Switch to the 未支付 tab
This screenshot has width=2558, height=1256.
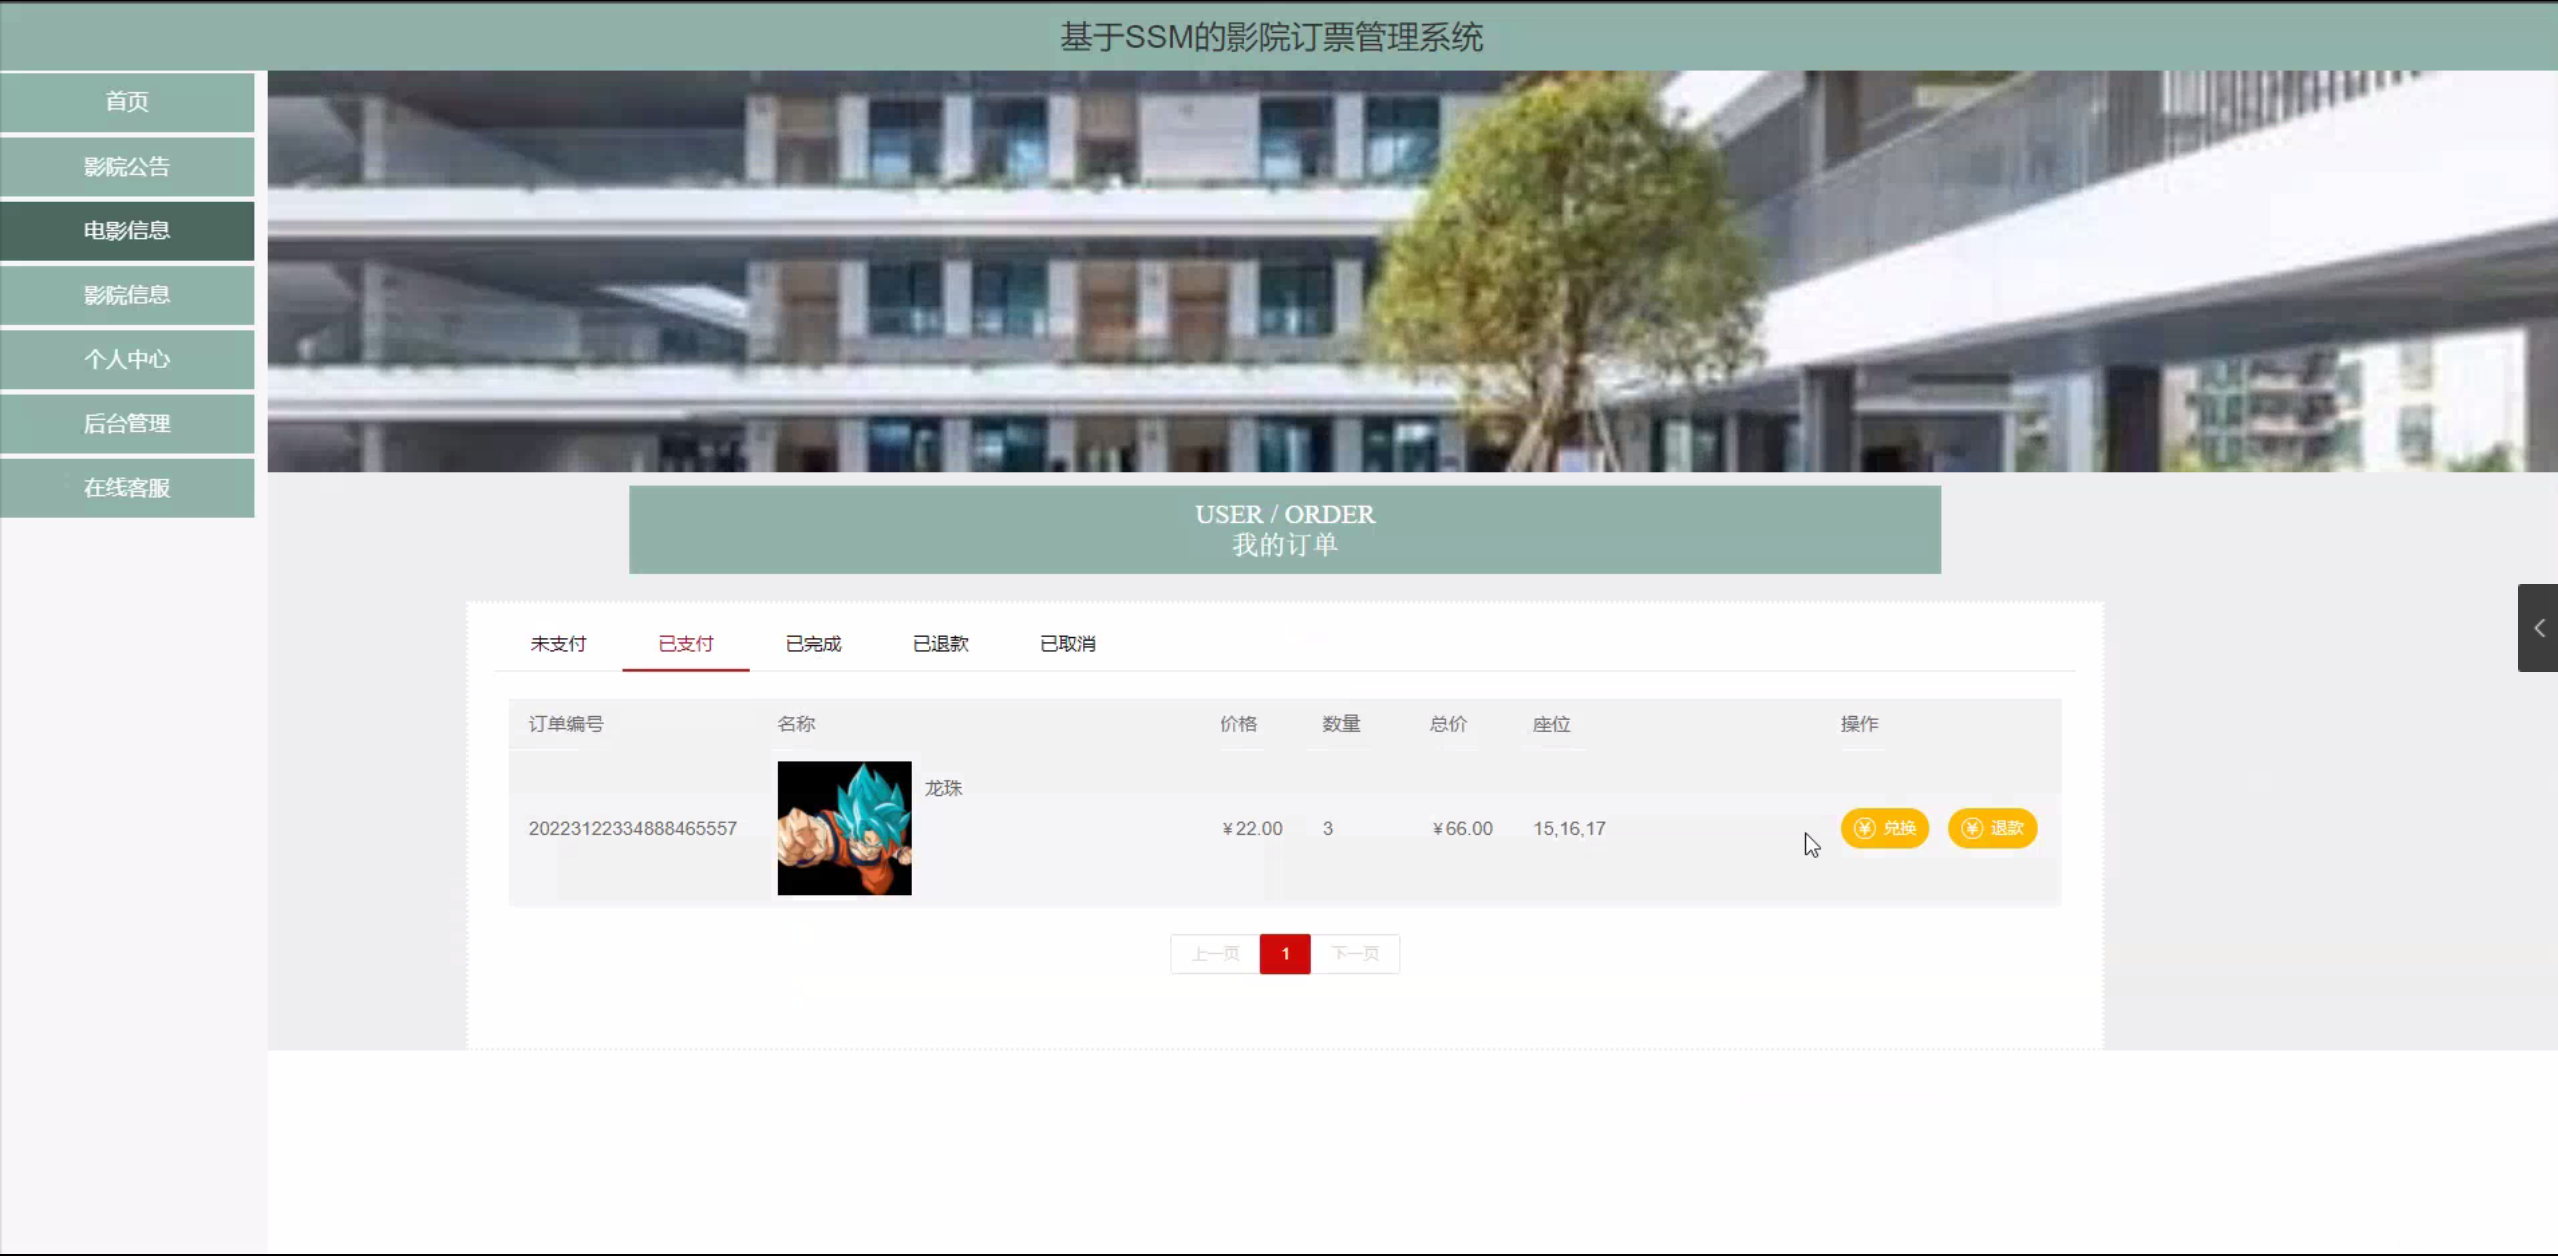coord(558,644)
